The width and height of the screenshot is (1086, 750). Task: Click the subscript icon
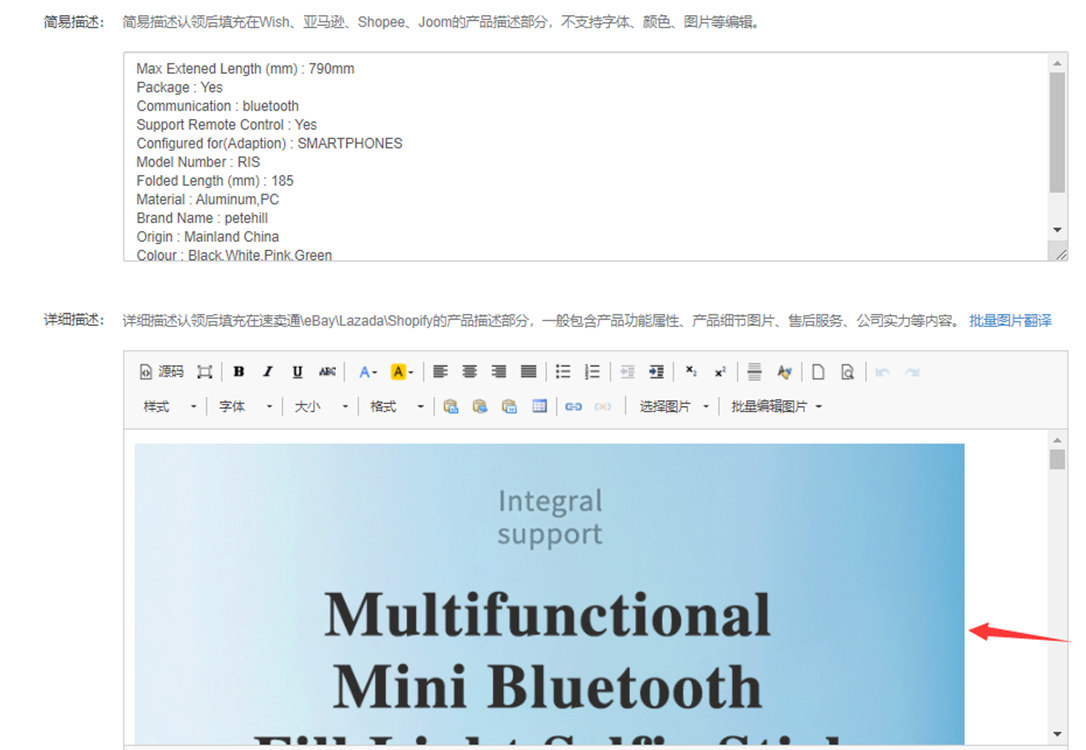coord(691,372)
